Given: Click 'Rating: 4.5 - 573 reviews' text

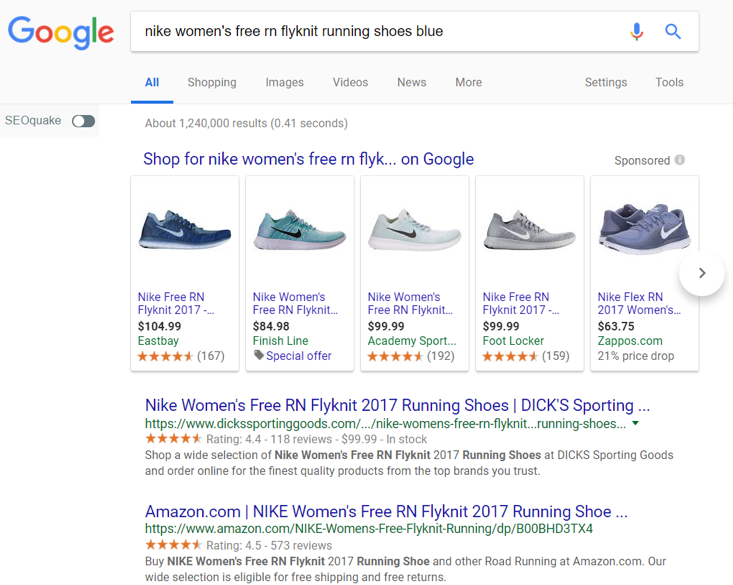Looking at the screenshot, I should click(x=269, y=546).
